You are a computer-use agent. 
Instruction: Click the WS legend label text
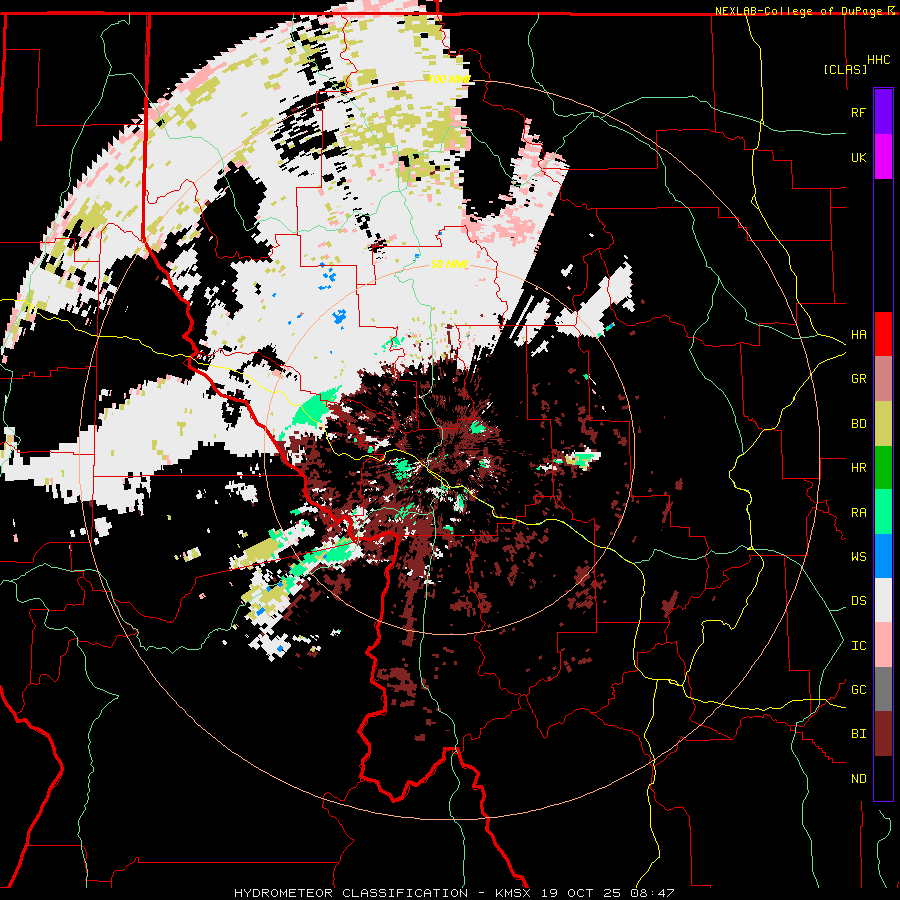coord(858,557)
